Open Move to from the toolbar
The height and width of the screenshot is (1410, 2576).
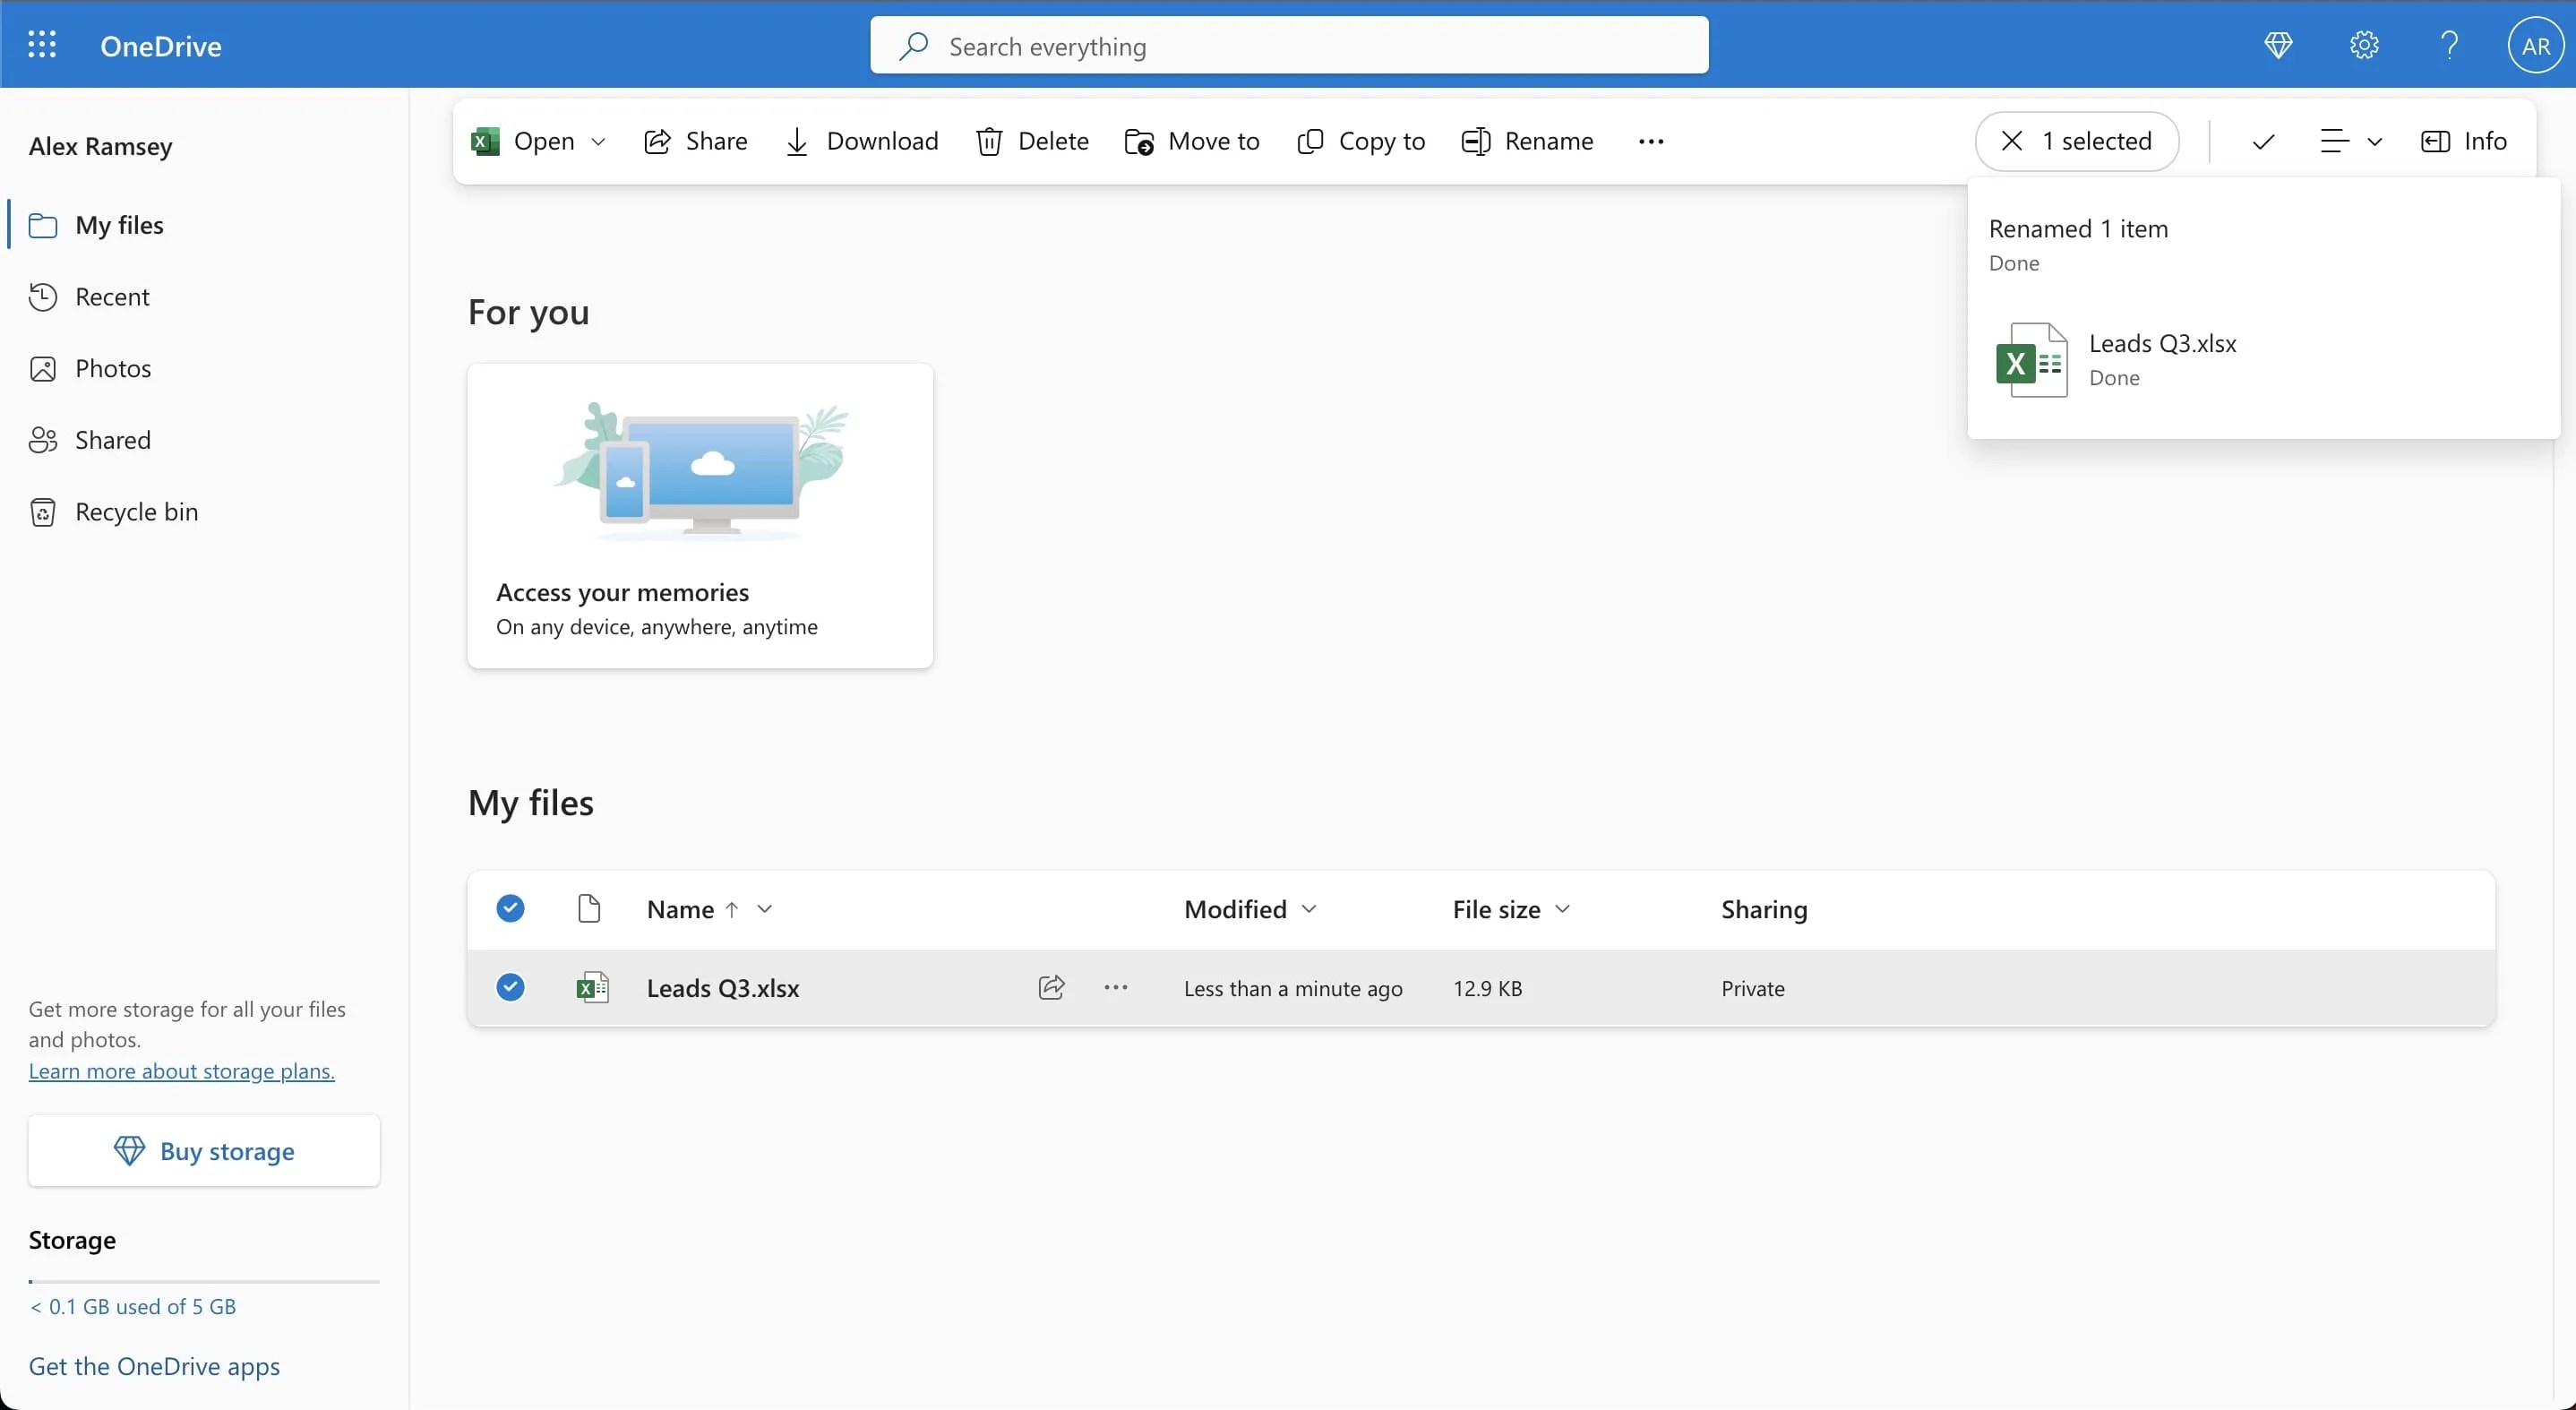coord(1139,141)
